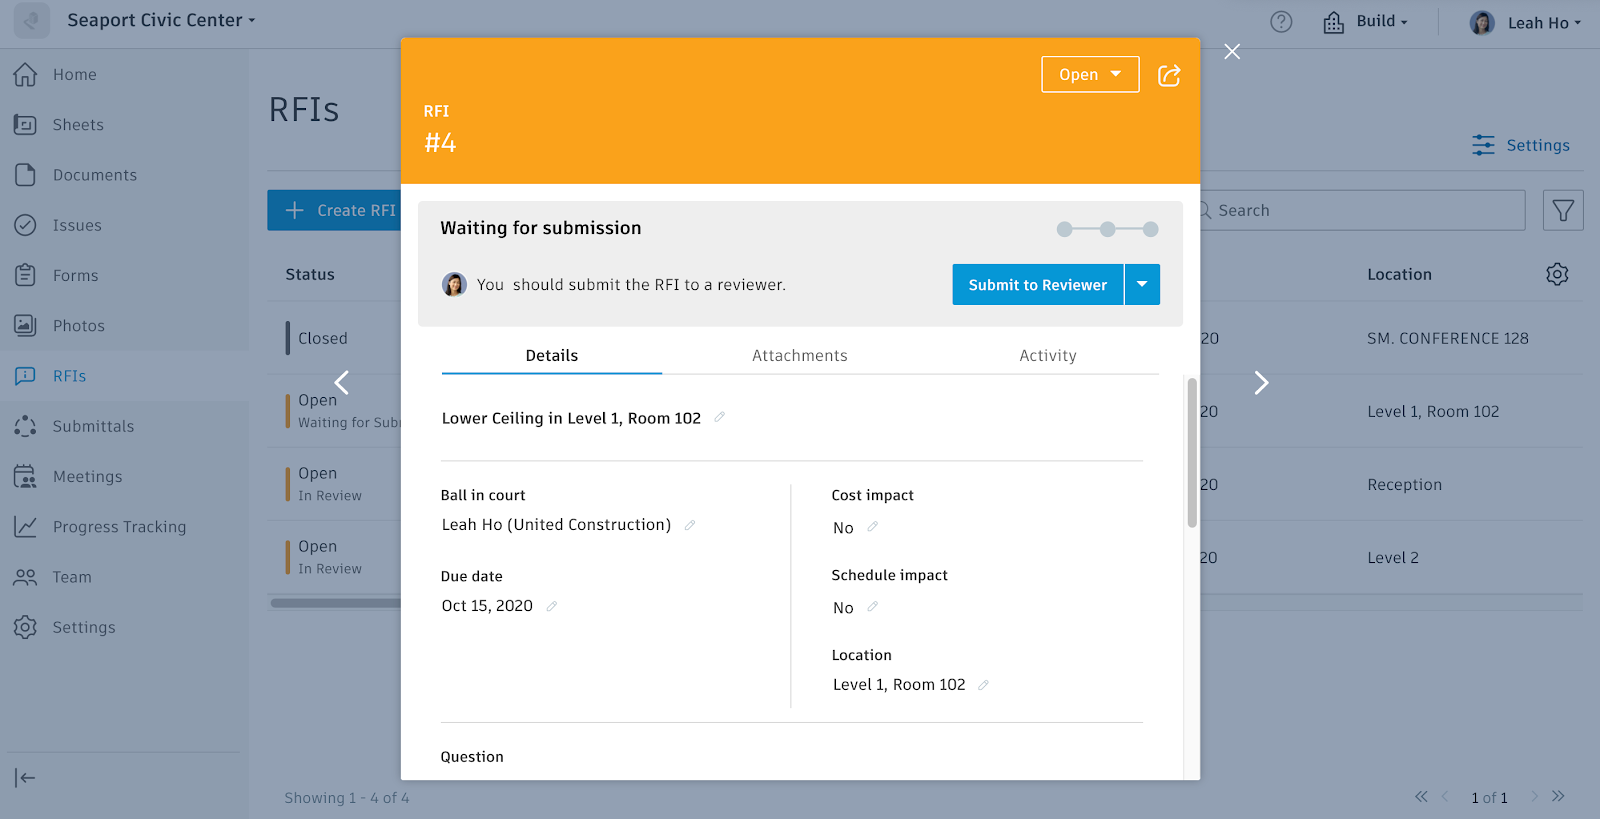The height and width of the screenshot is (819, 1600).
Task: Open the filter funnel icon
Action: click(1563, 210)
